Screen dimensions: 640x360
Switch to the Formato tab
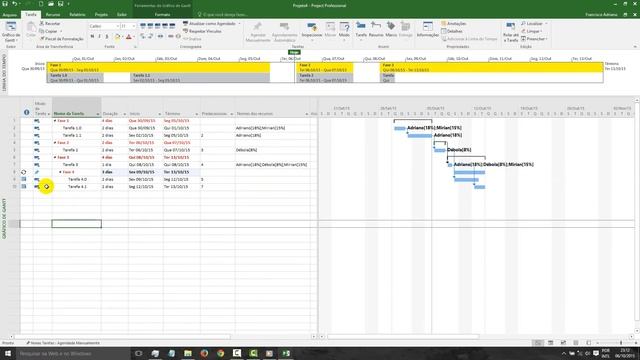pos(162,15)
